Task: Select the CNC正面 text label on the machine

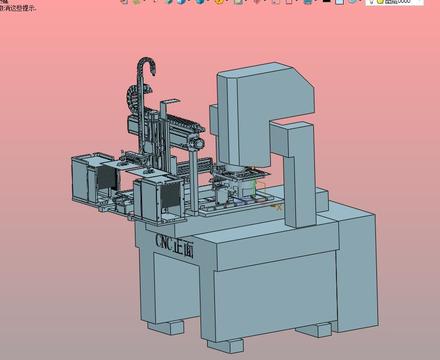Action: (x=174, y=245)
